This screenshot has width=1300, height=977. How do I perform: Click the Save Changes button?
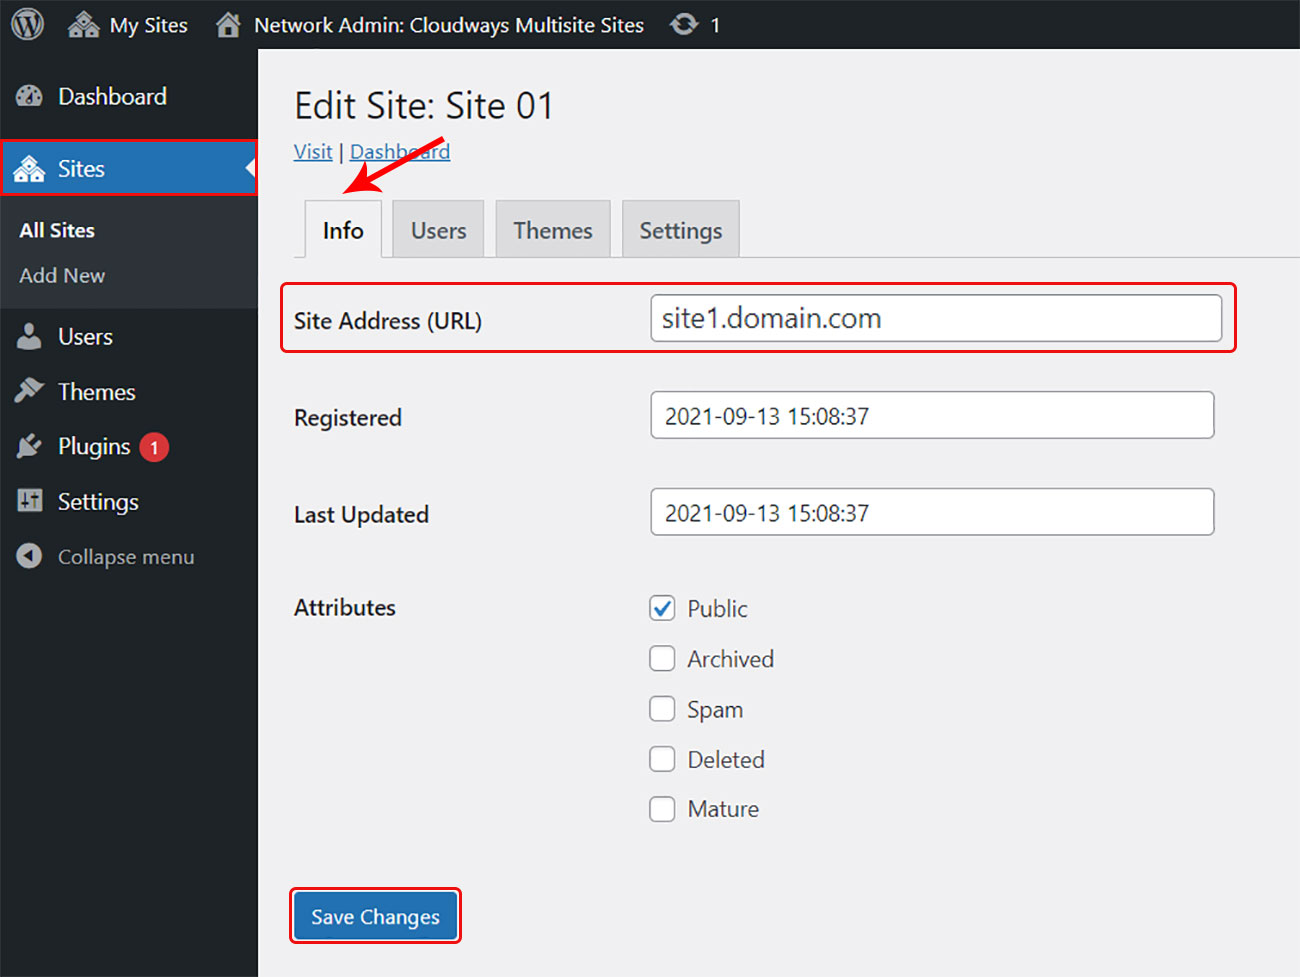(x=375, y=916)
